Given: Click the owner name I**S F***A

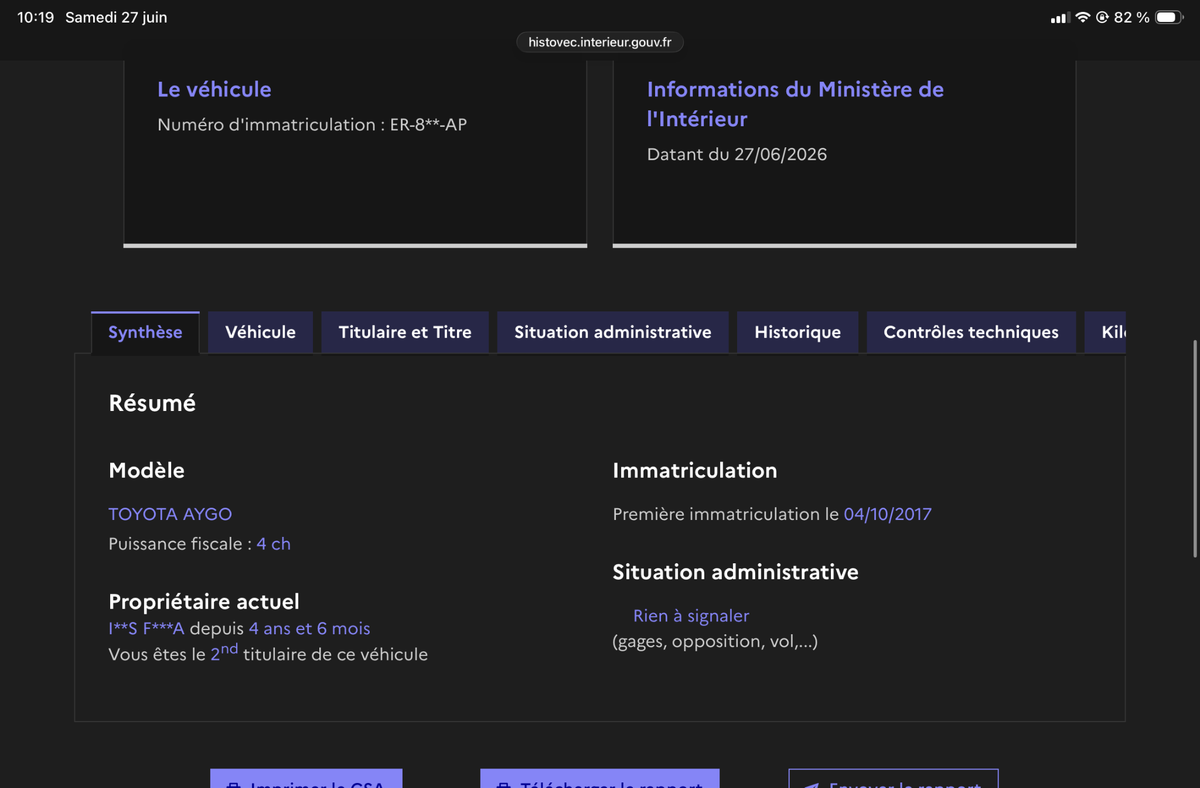Looking at the screenshot, I should [146, 629].
